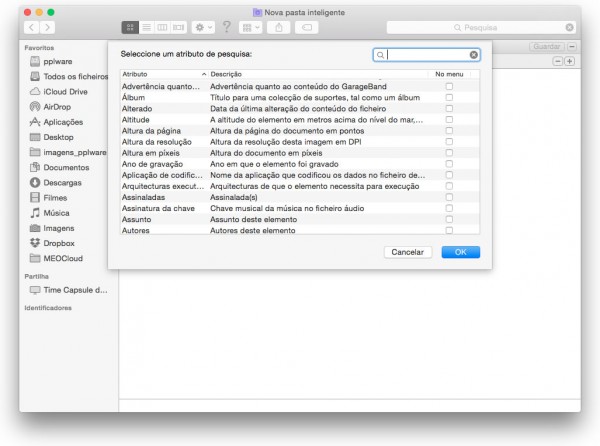600x446 pixels.
Task: Enable Altura da resolução checkbox
Action: (x=449, y=142)
